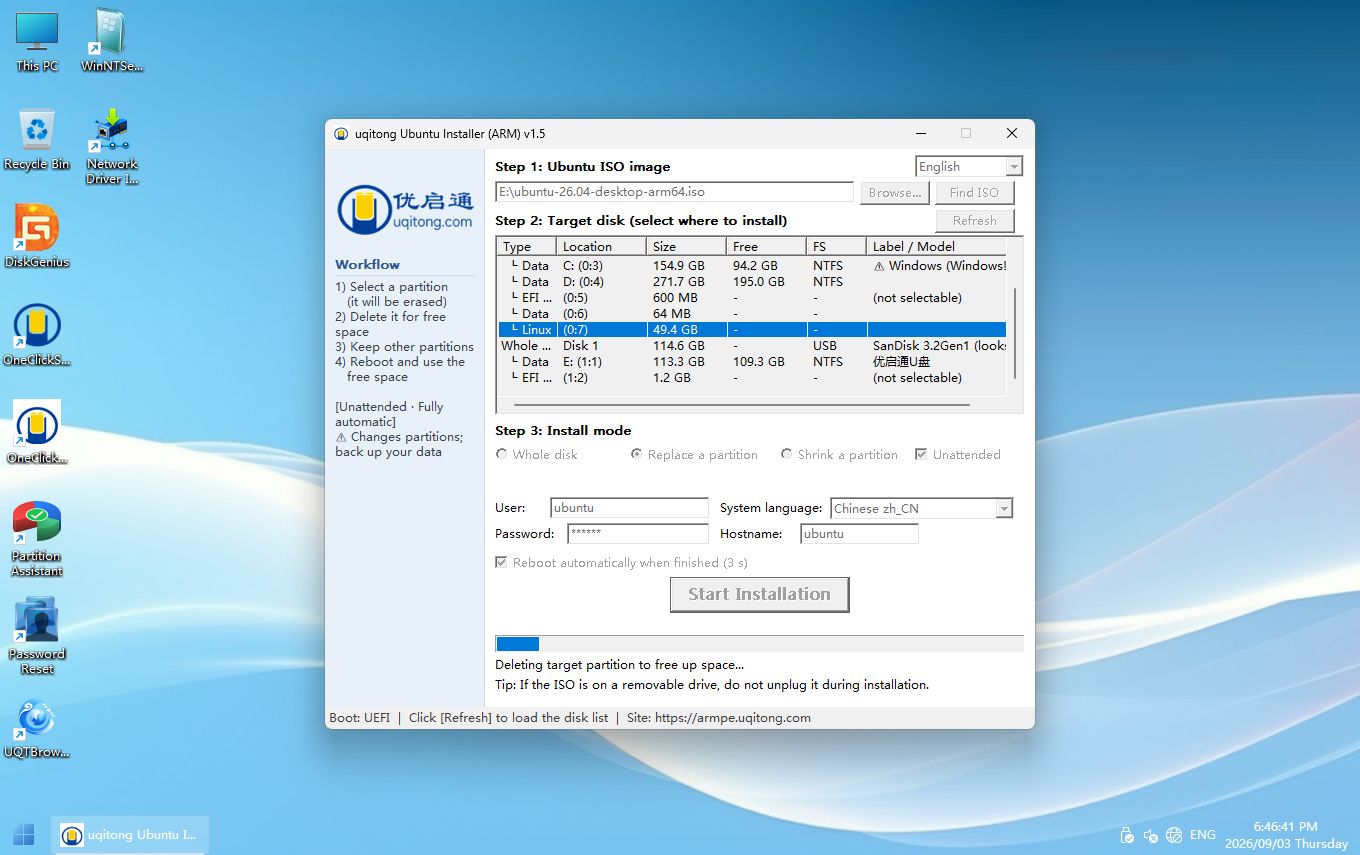Toggle the Unattended checkbox
This screenshot has width=1360, height=855.
tap(957, 454)
